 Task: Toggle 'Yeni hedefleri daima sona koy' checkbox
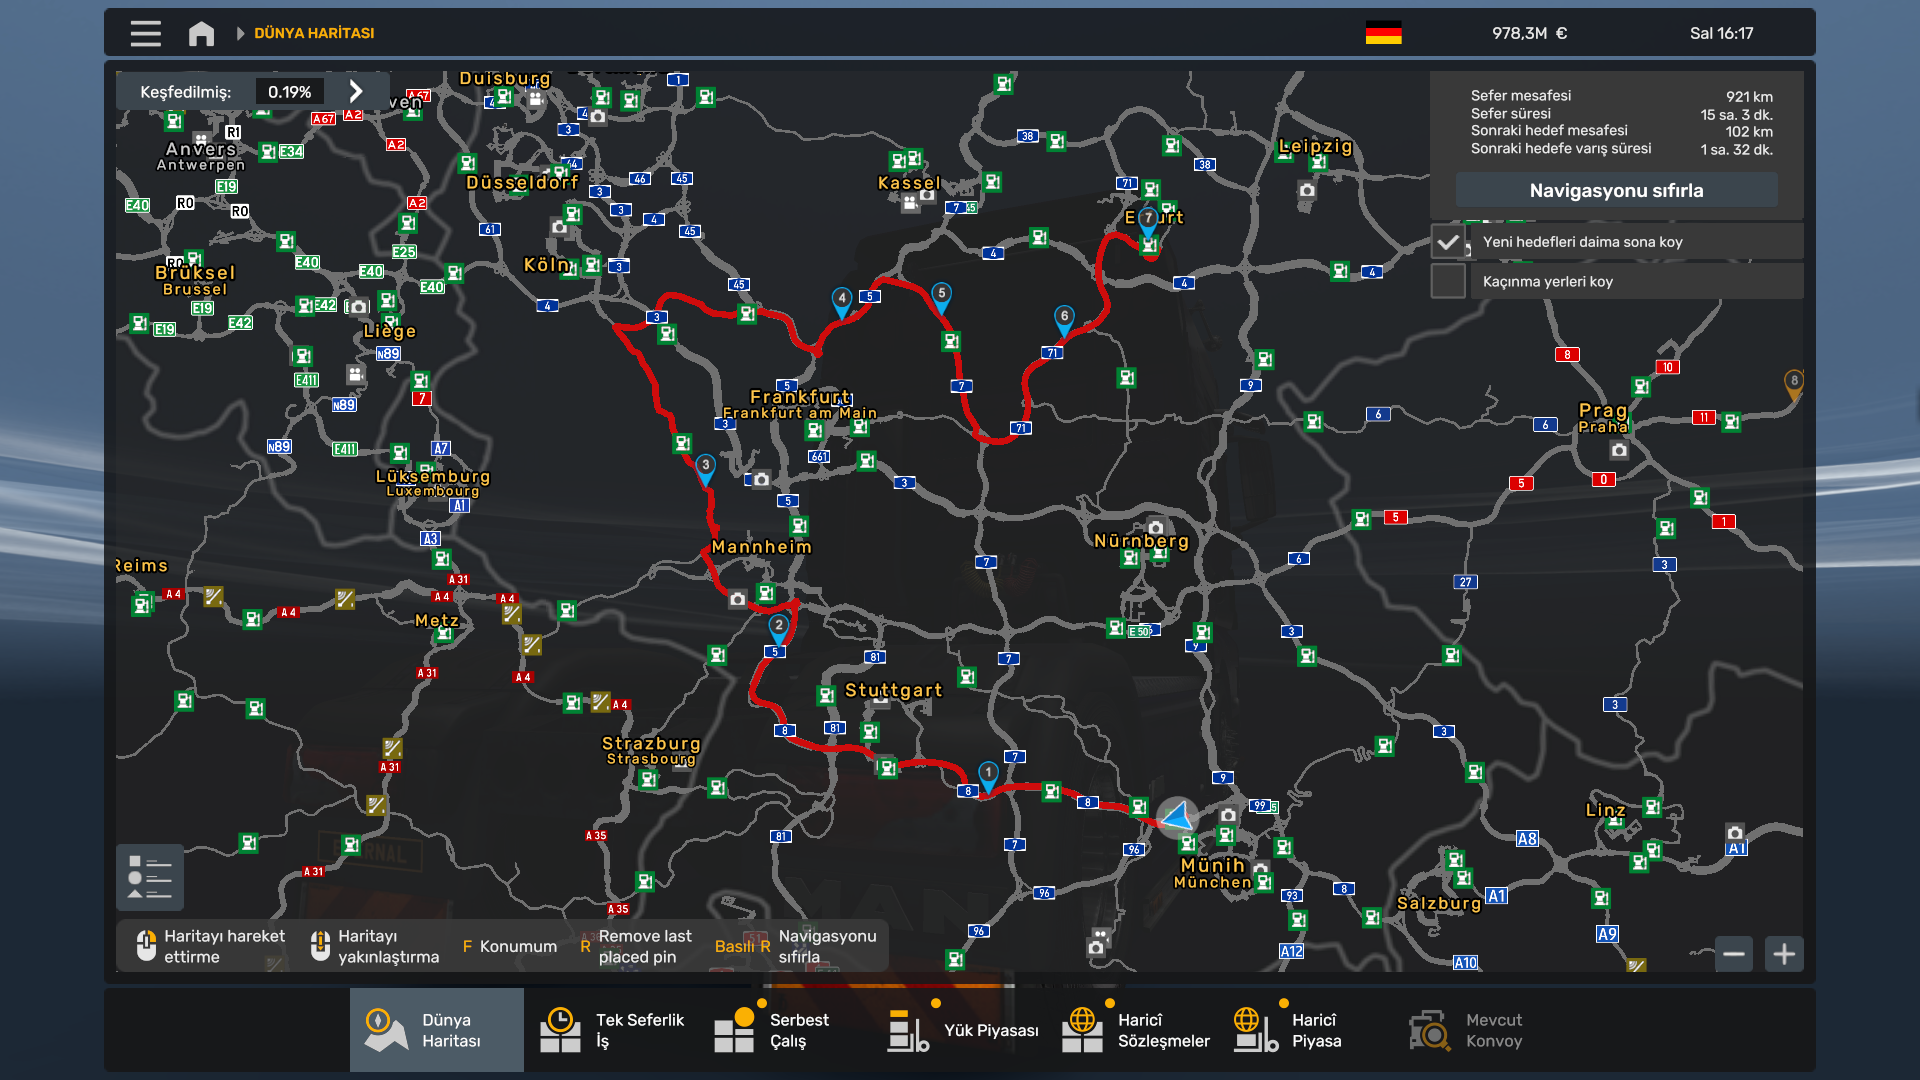pyautogui.click(x=1448, y=242)
